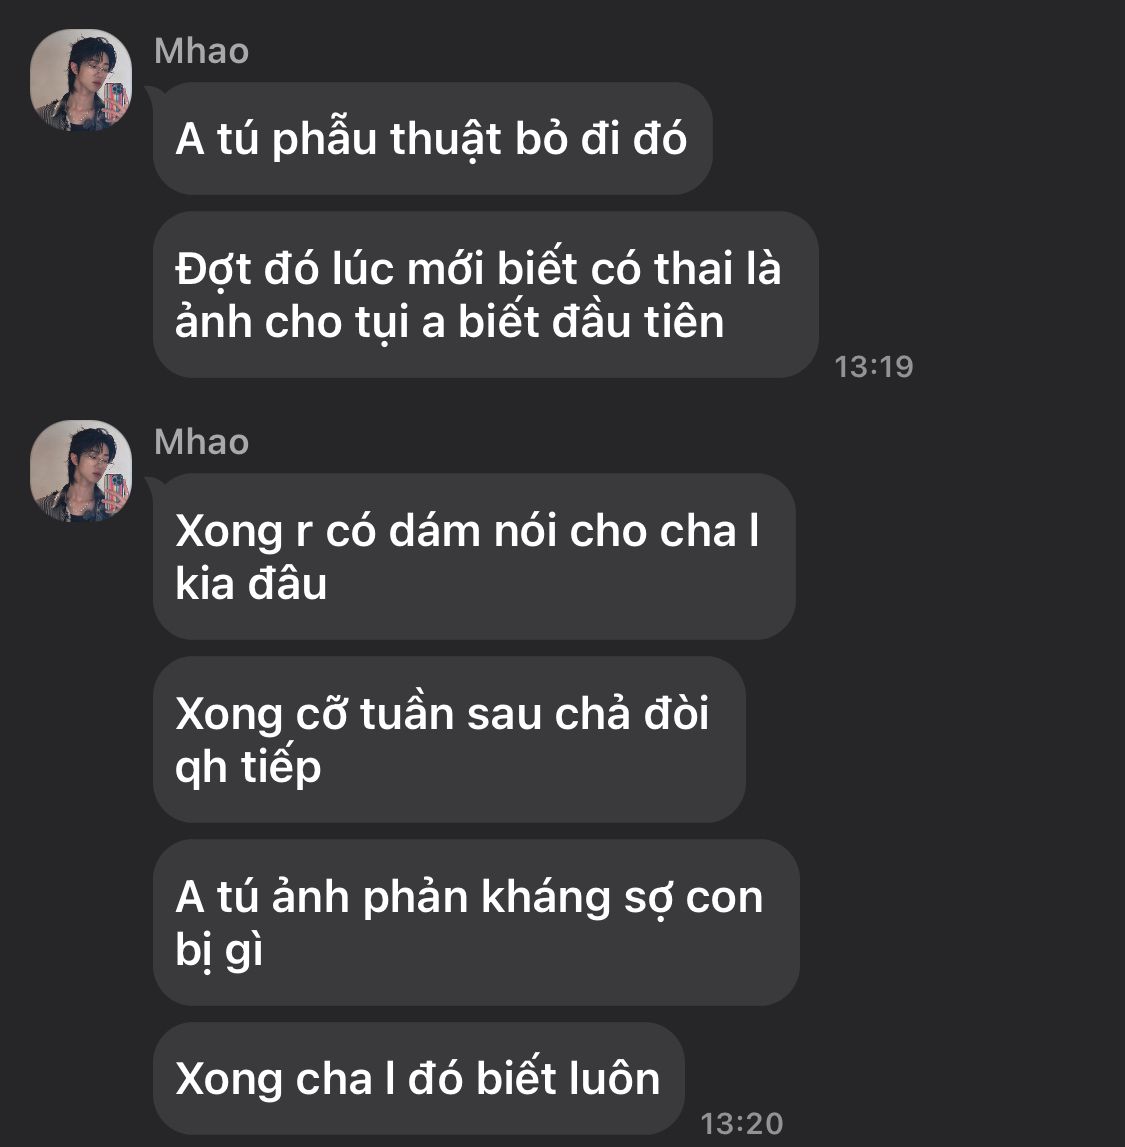Click the words "đầu tiên" in the second bubble
Screen dimensions: 1125x1147
pyautogui.click(x=638, y=322)
